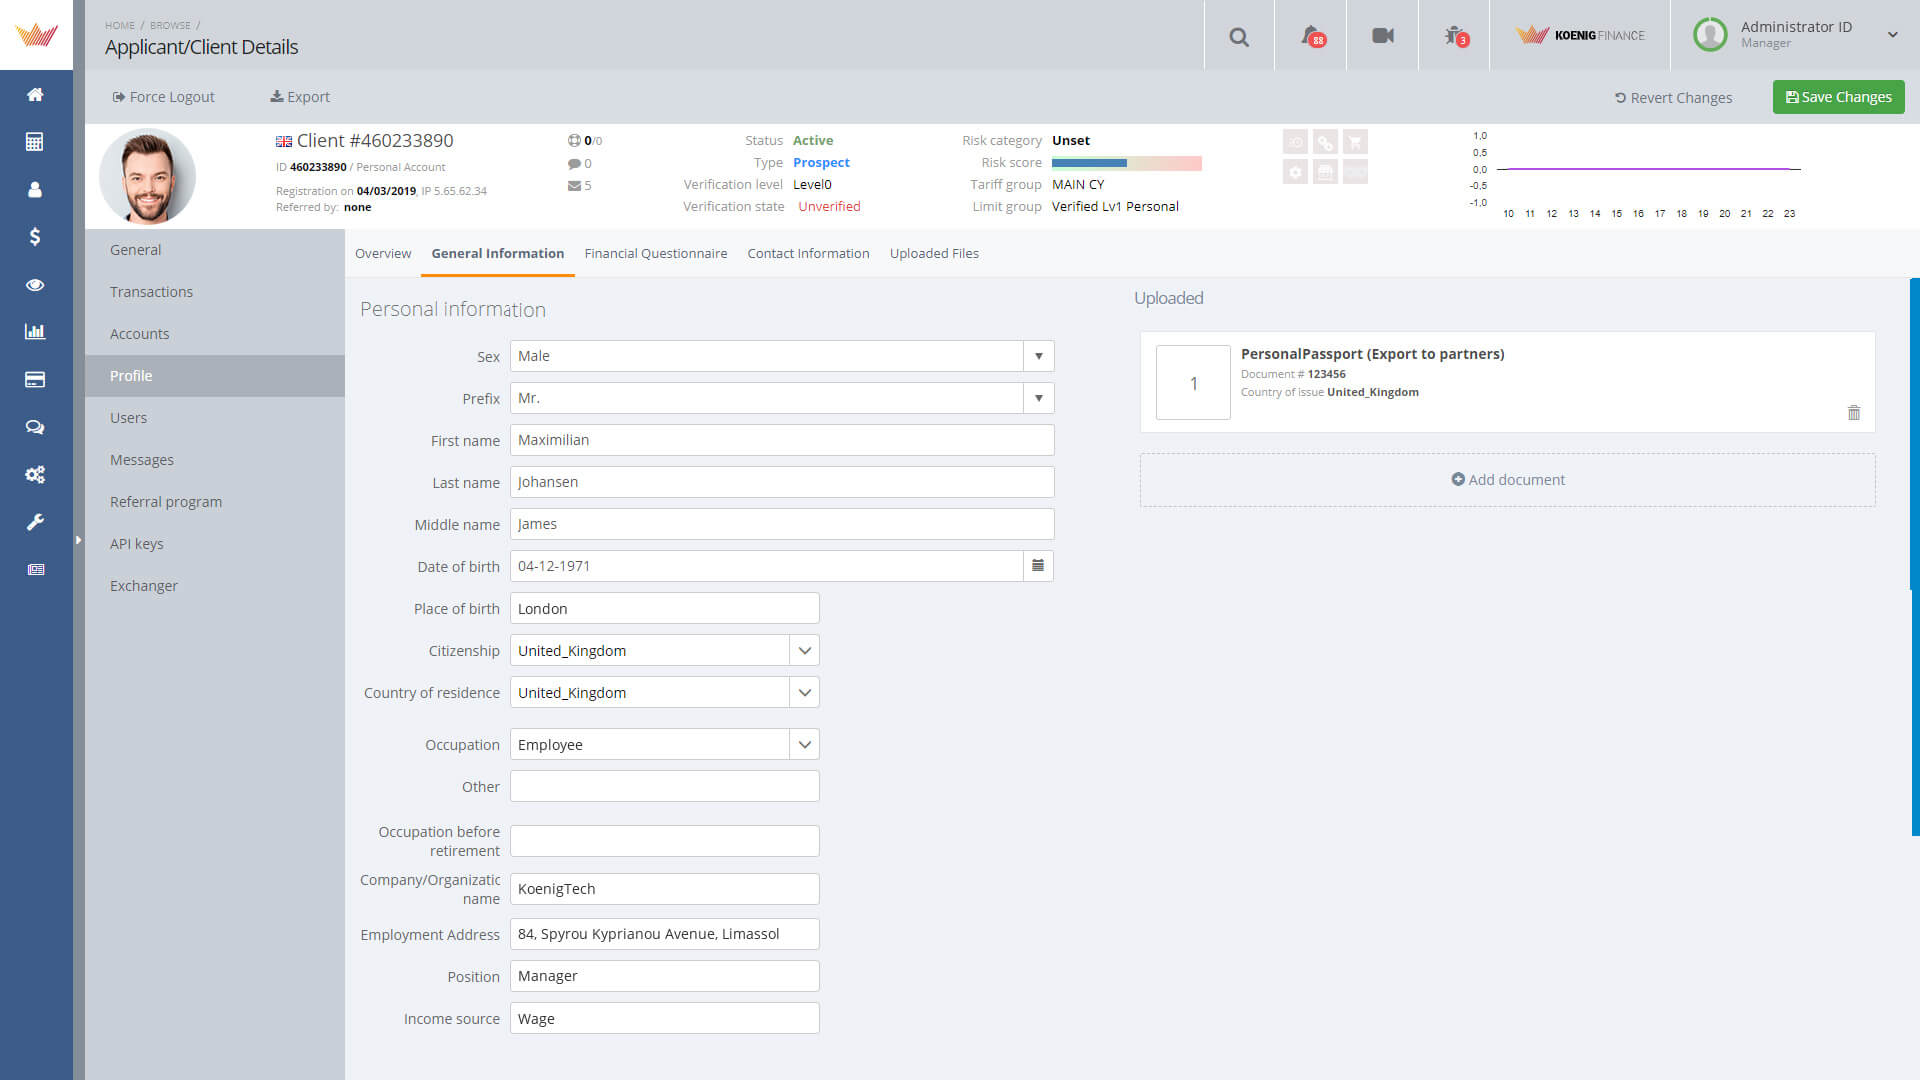This screenshot has height=1080, width=1920.
Task: Open the calculator icon in sidebar
Action: coord(35,142)
